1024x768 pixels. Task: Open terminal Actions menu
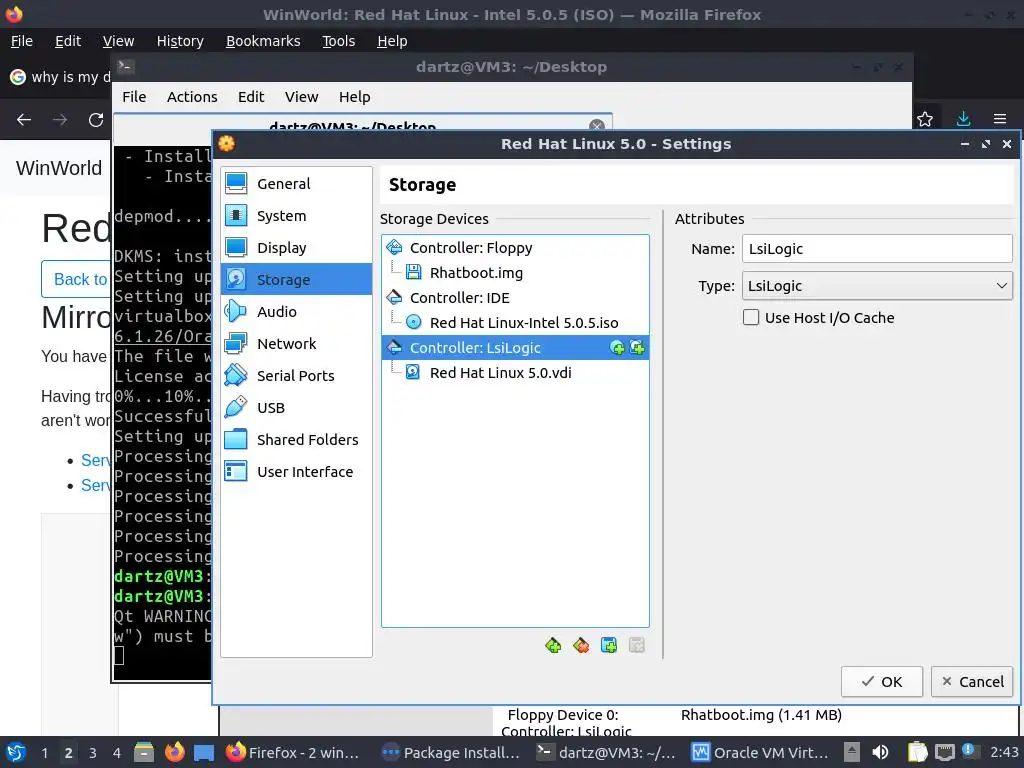[x=192, y=97]
